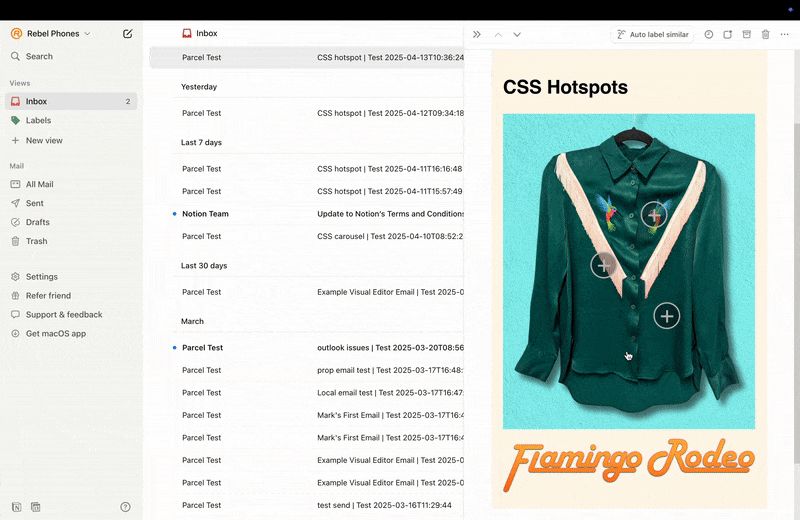The width and height of the screenshot is (800, 520).
Task: Click the Support speech bubble icon
Action: tap(15, 314)
